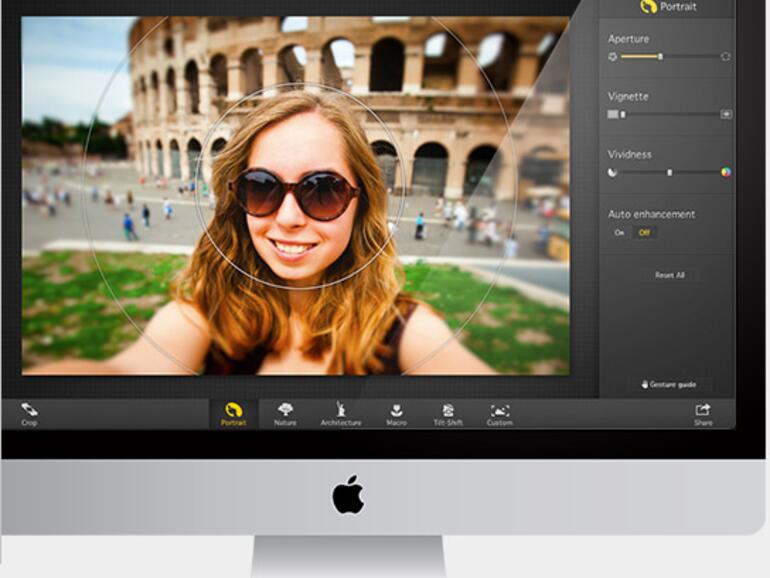This screenshot has width=770, height=578.
Task: Click the large aperture icon
Action: click(725, 56)
